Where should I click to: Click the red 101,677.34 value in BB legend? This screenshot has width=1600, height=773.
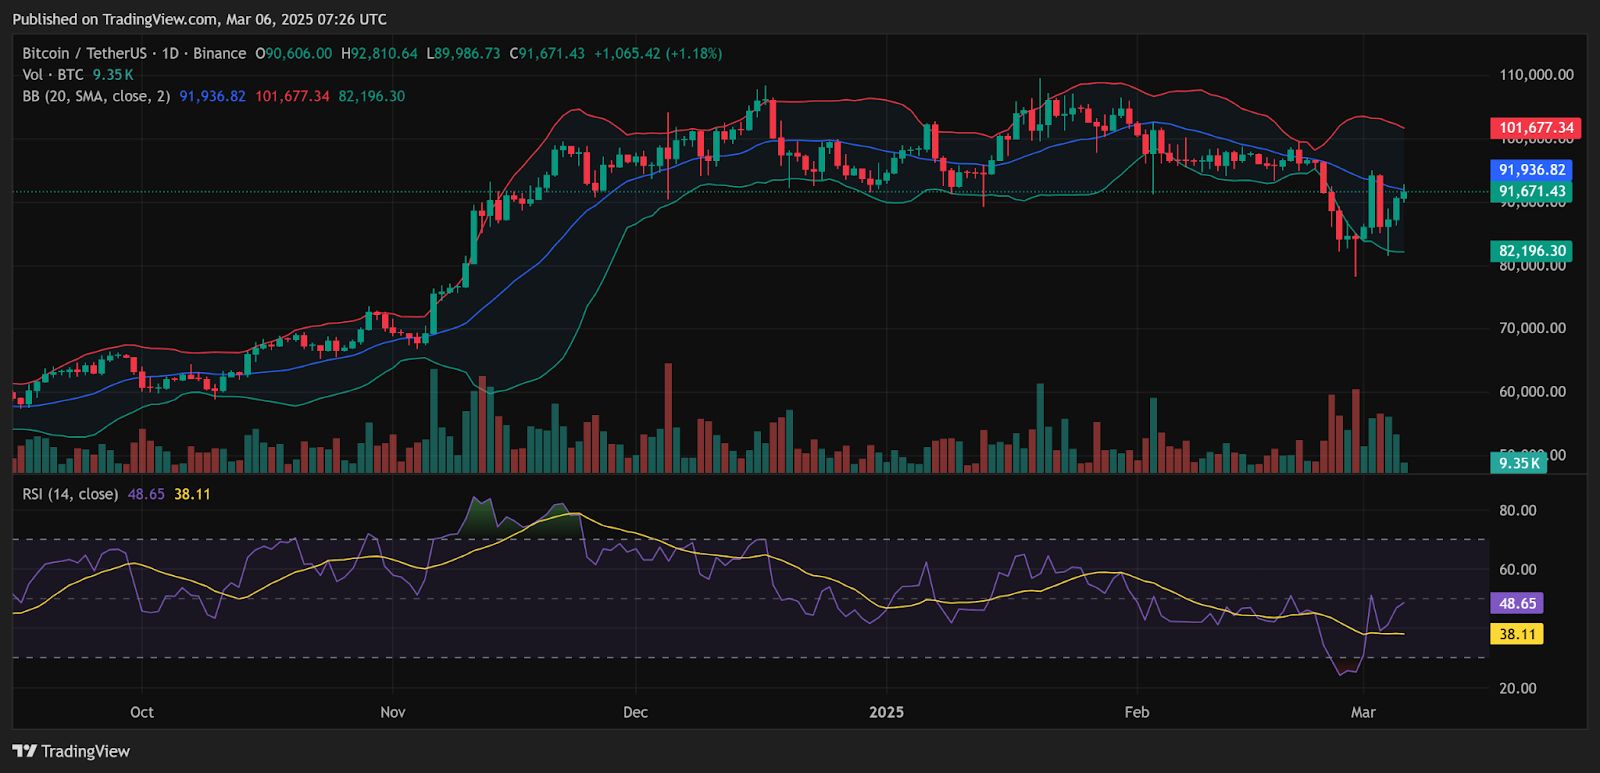[292, 97]
